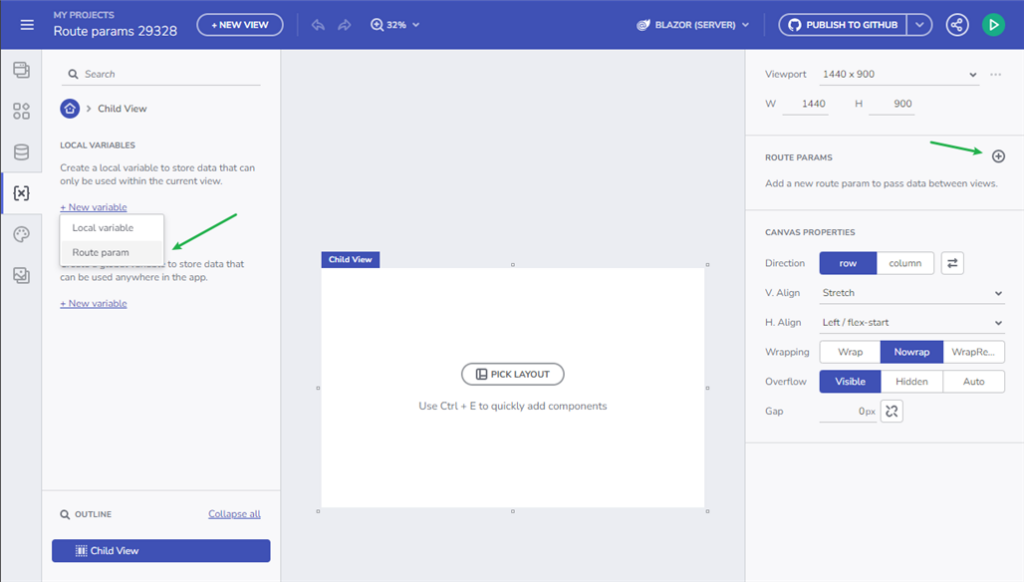This screenshot has width=1024, height=582.
Task: Click the Share icon in top bar
Action: [x=956, y=24]
